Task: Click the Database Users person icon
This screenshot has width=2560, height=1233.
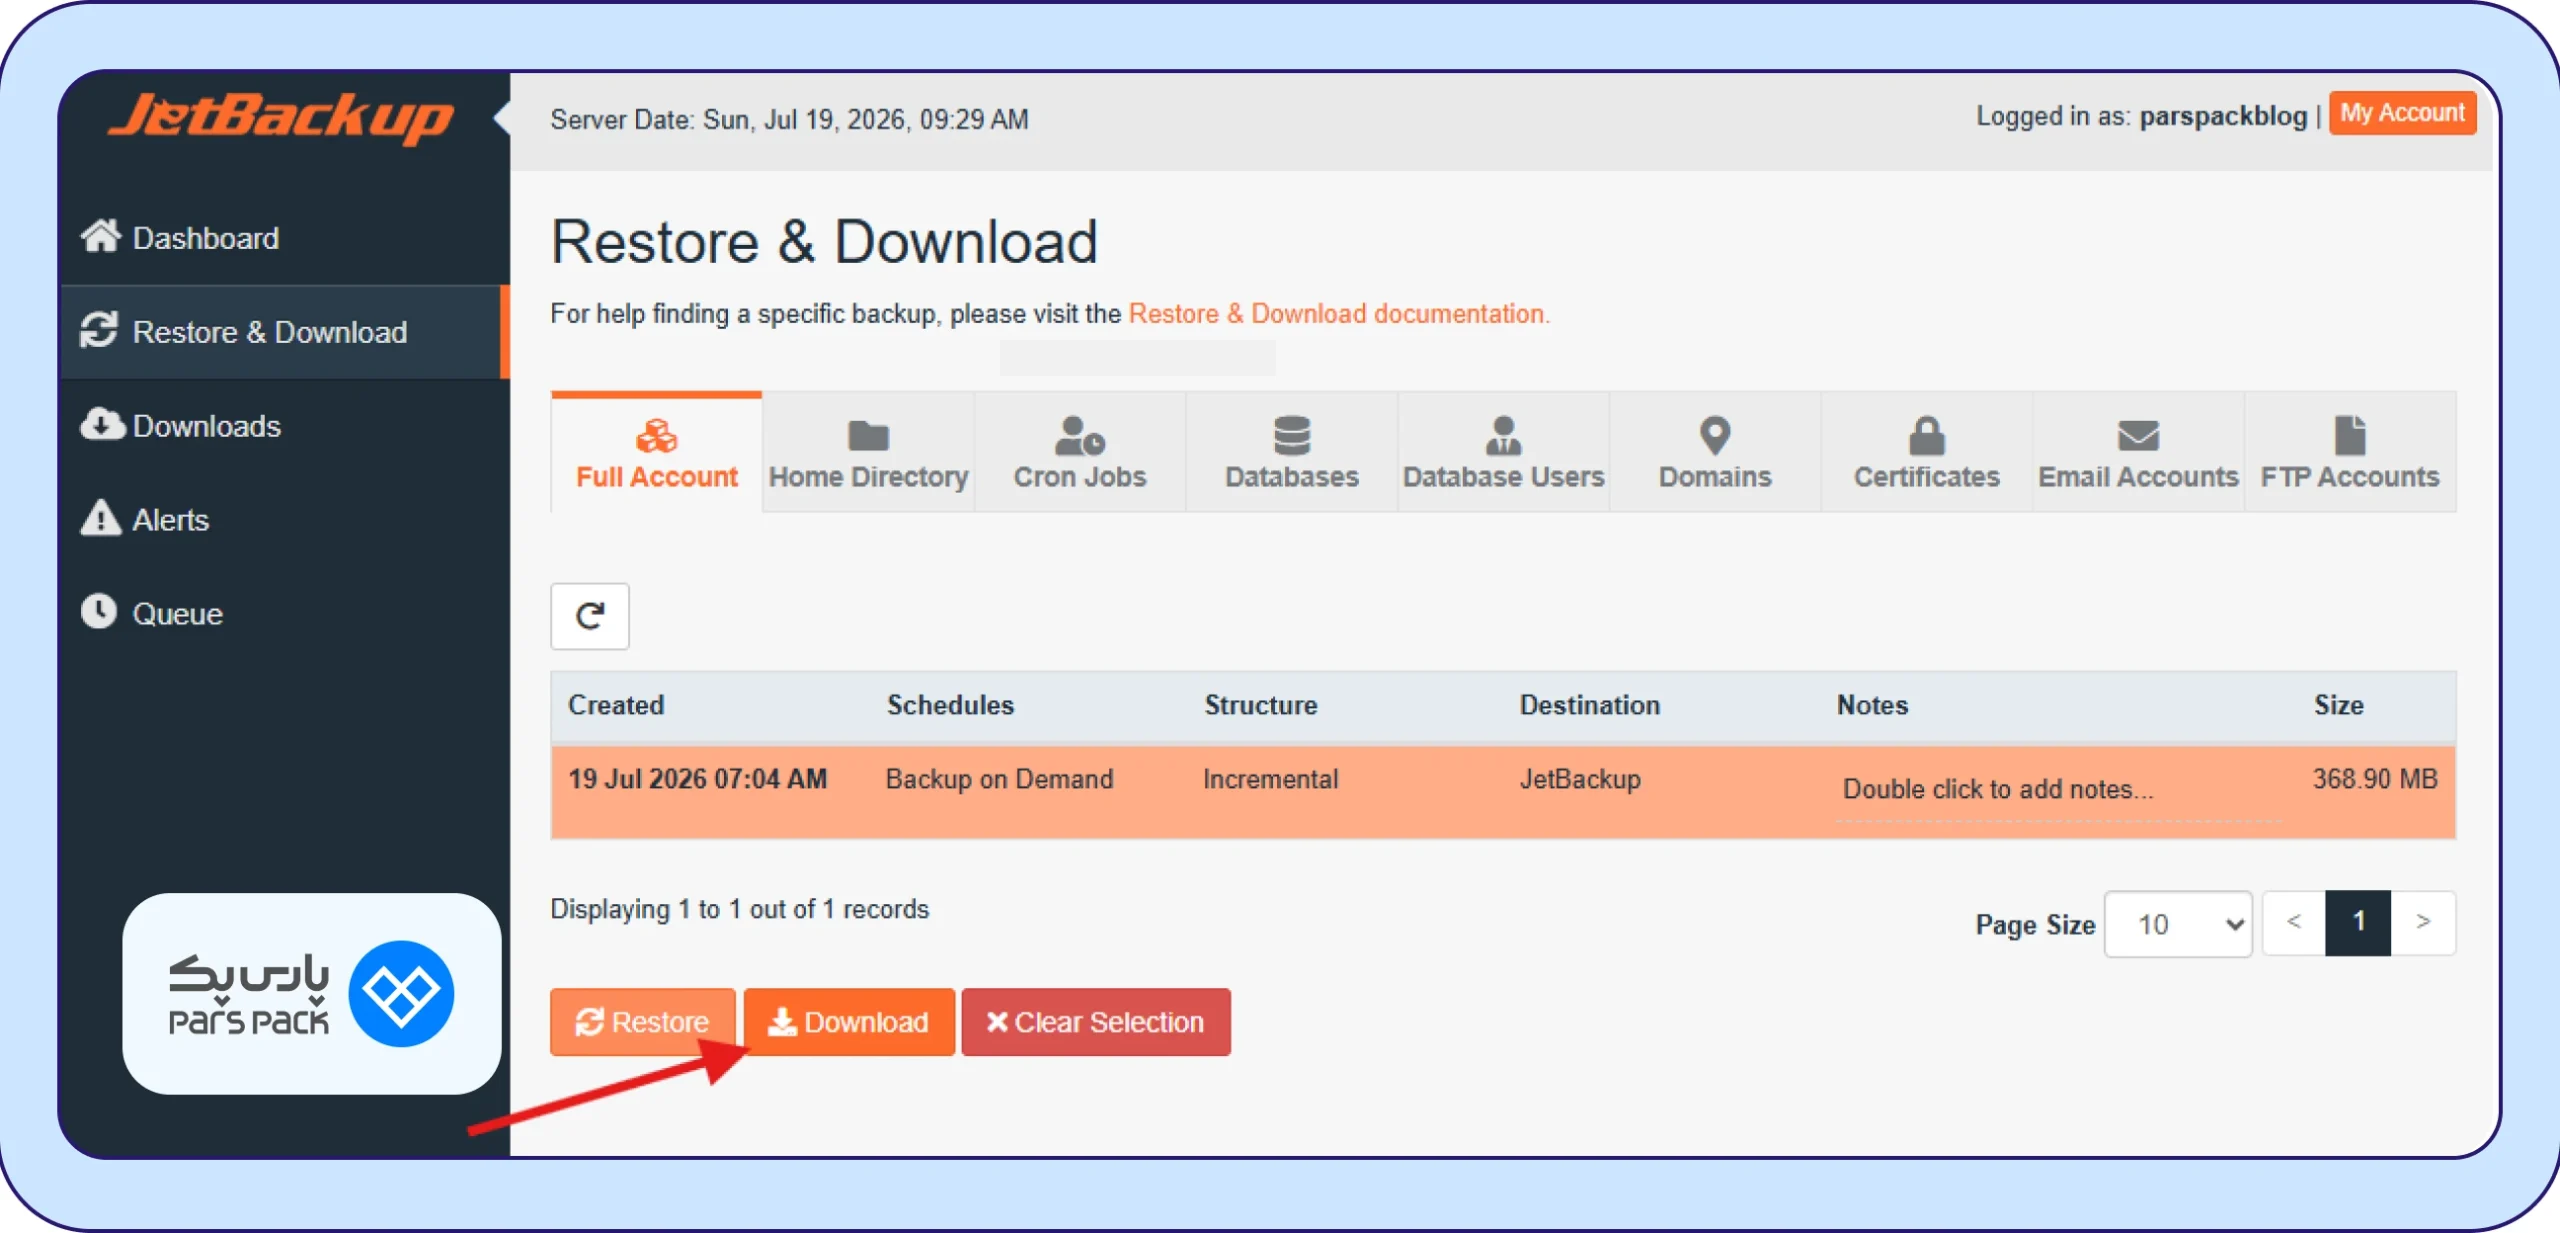Action: [1503, 436]
